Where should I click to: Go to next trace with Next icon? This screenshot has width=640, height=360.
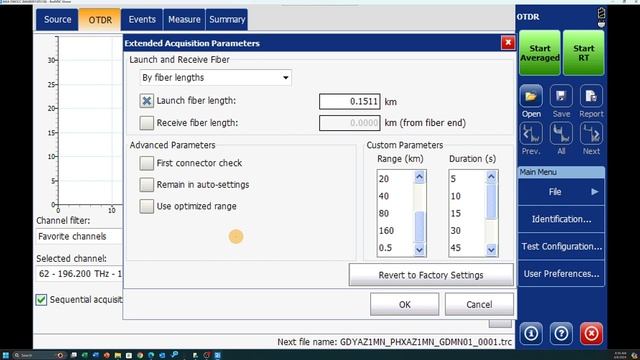click(x=591, y=133)
